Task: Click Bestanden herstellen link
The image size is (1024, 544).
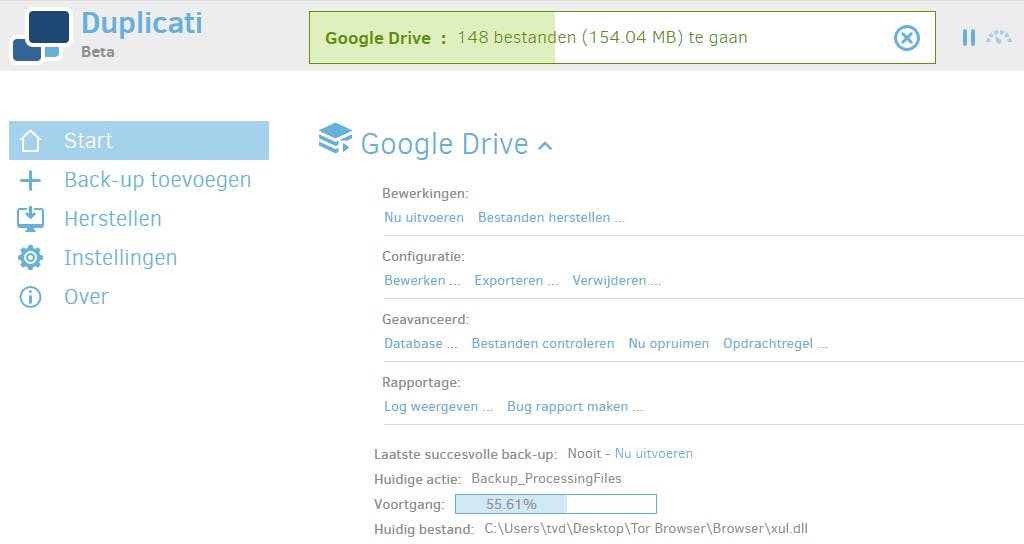Action: (551, 217)
